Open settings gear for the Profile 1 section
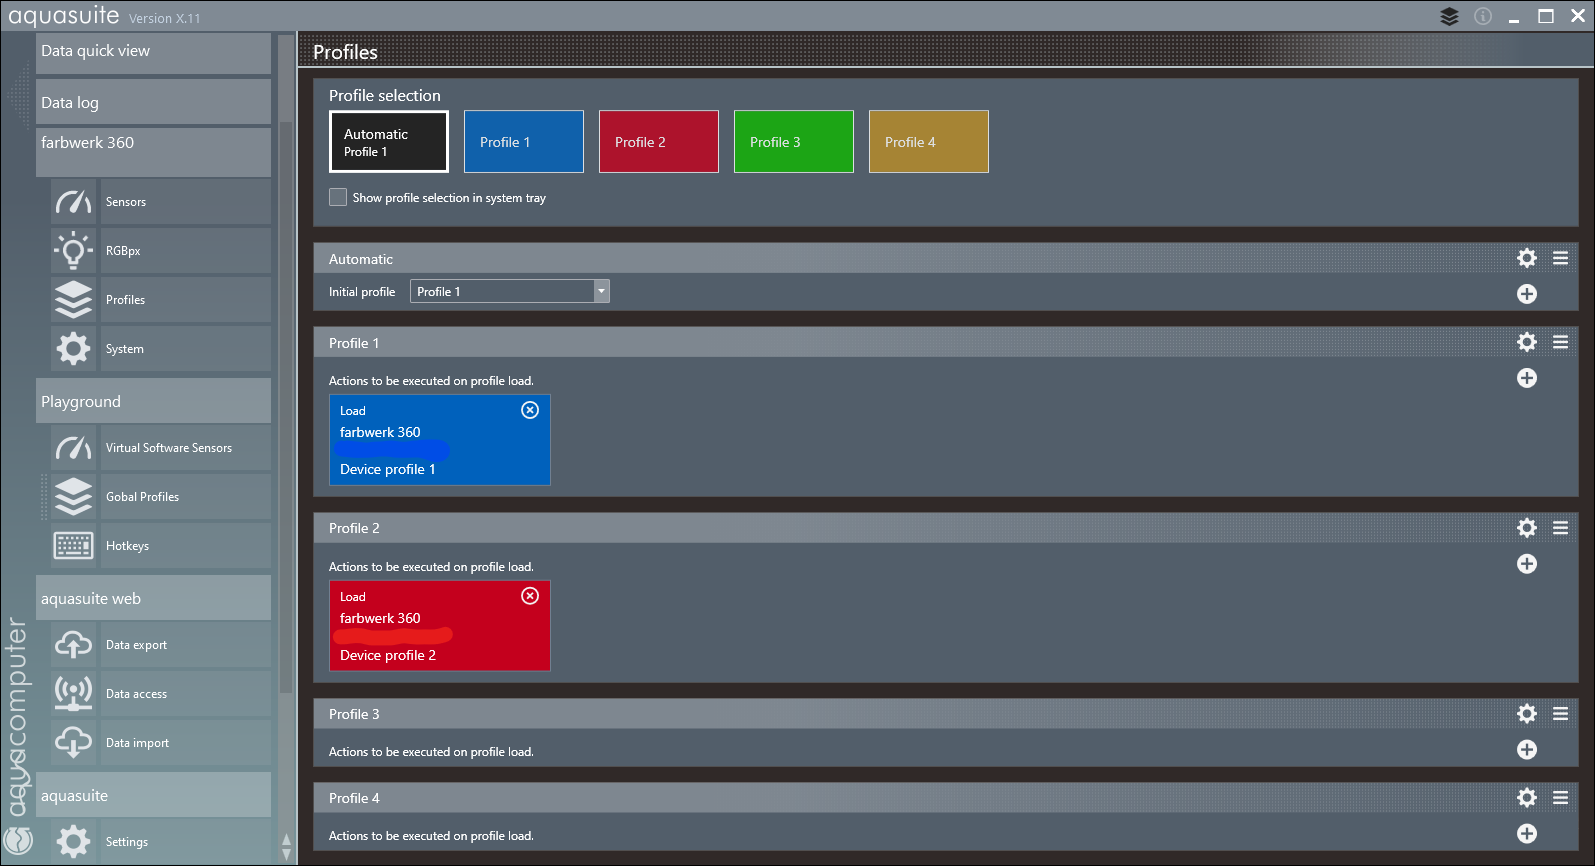The height and width of the screenshot is (866, 1595). [1527, 342]
